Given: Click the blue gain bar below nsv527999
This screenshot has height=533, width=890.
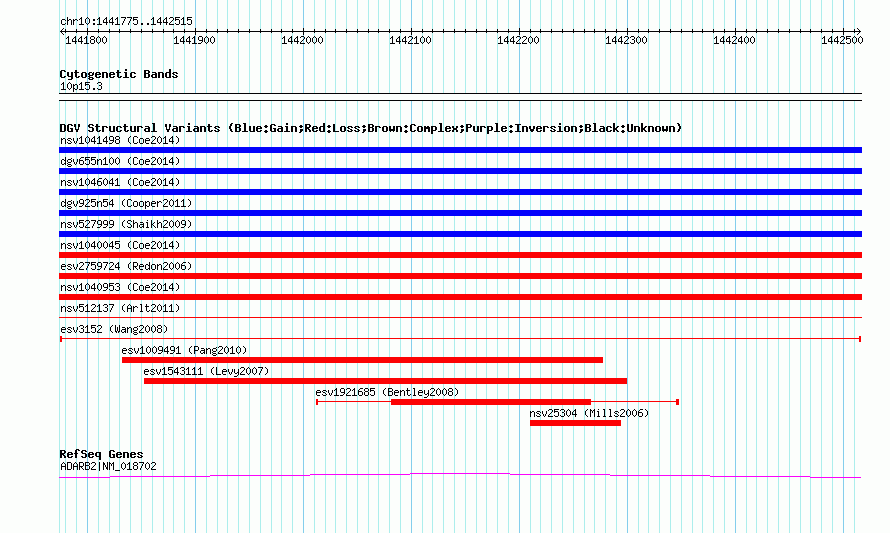Looking at the screenshot, I should (460, 234).
